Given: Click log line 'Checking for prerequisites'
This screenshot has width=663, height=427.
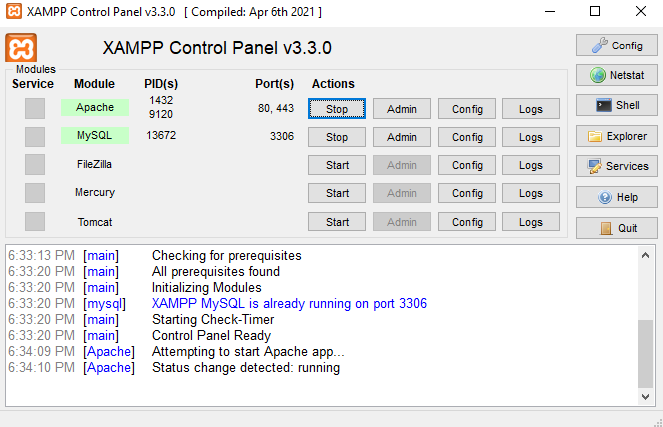Looking at the screenshot, I should (x=227, y=256).
